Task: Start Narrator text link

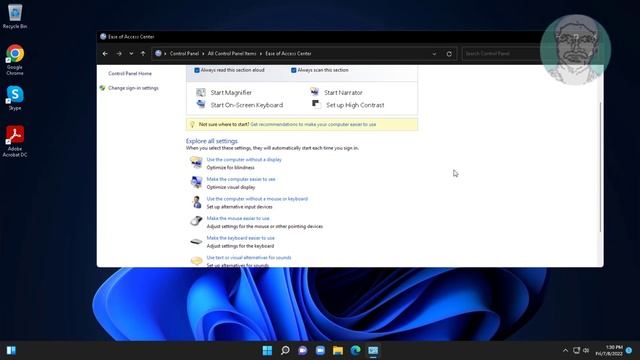Action: 343,93
